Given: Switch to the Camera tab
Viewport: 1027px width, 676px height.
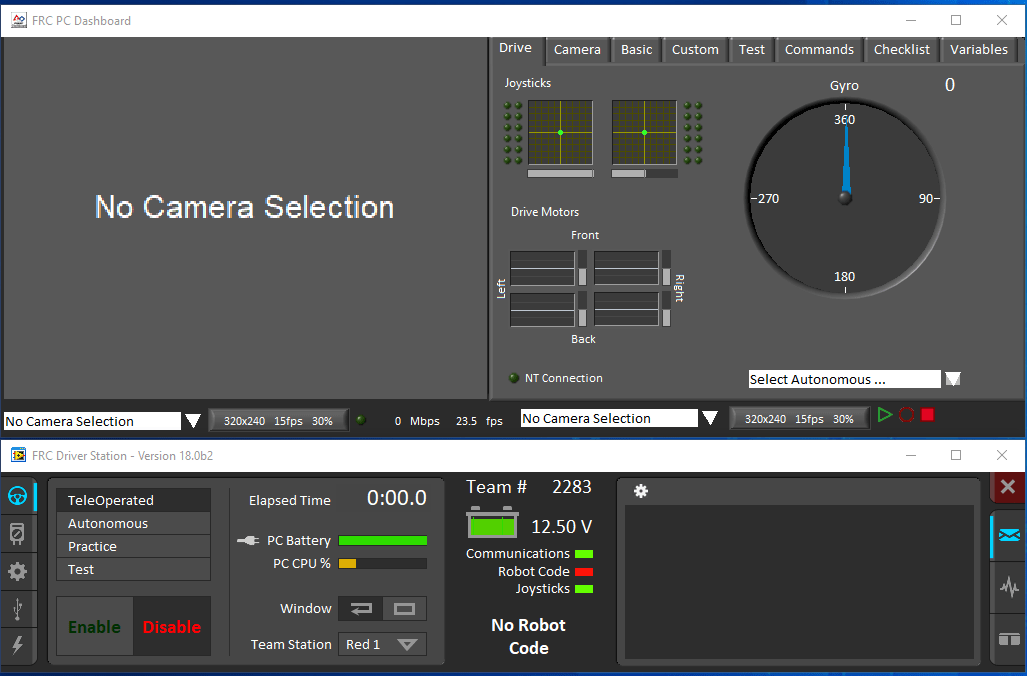Looking at the screenshot, I should tap(577, 50).
